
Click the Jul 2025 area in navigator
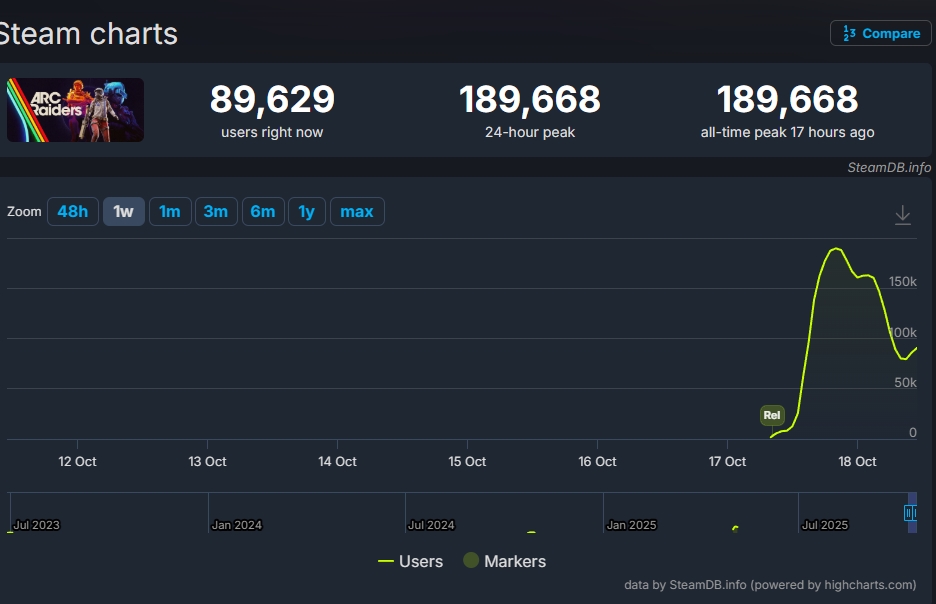click(x=824, y=525)
